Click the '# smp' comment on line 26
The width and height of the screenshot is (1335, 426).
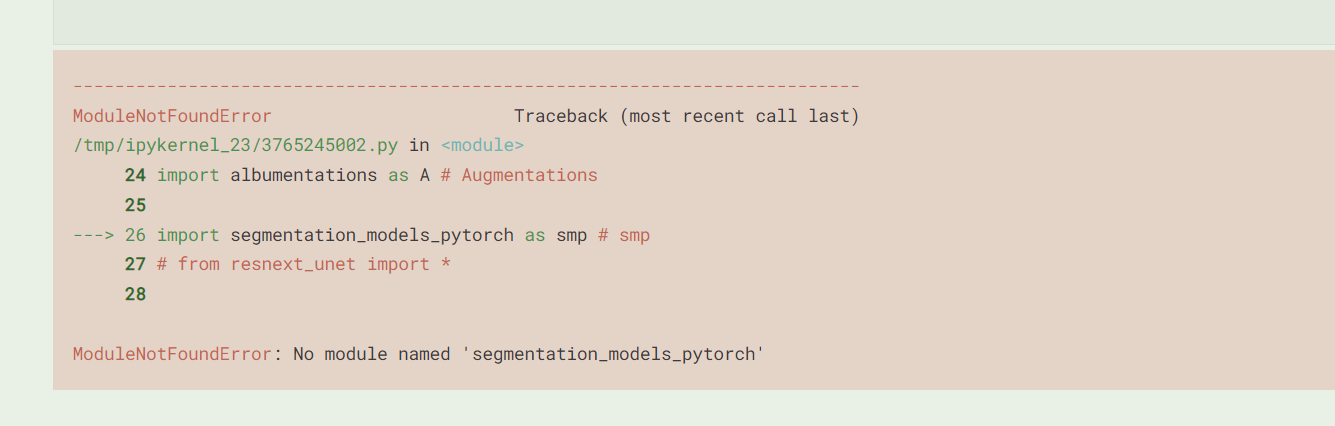[624, 236]
